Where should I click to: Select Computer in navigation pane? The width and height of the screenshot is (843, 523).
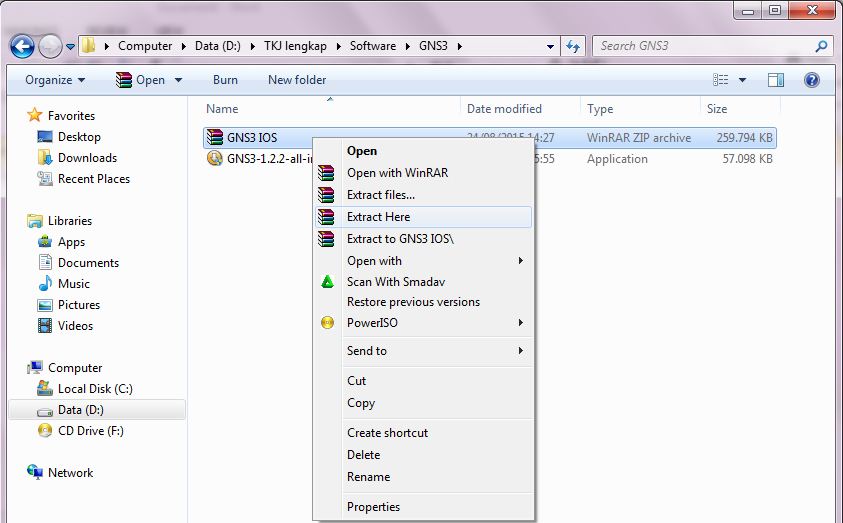coord(65,368)
